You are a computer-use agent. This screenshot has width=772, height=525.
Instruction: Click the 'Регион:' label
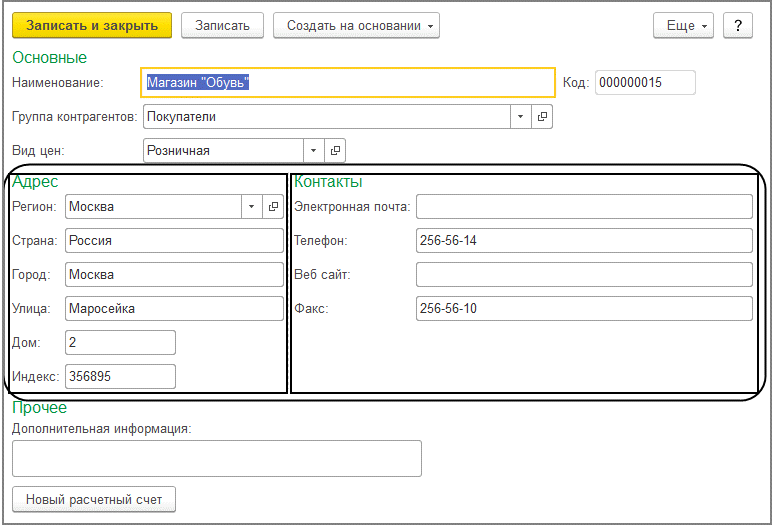[34, 206]
